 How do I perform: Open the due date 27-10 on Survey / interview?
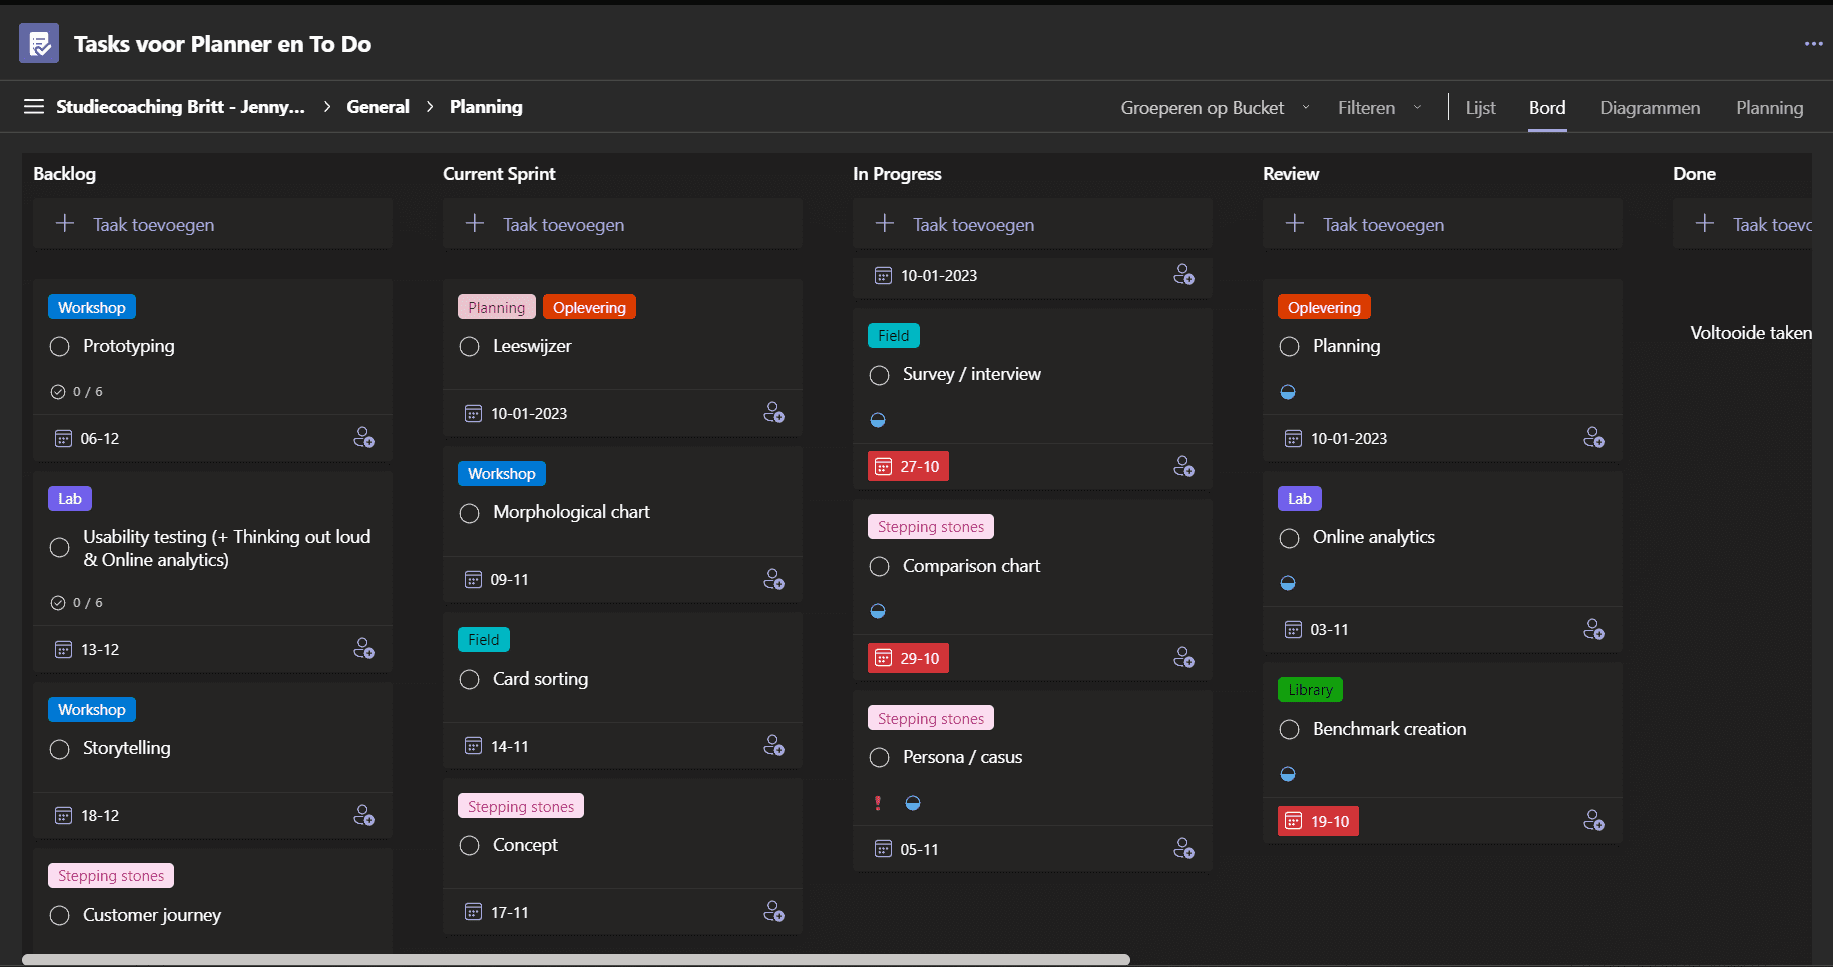907,465
